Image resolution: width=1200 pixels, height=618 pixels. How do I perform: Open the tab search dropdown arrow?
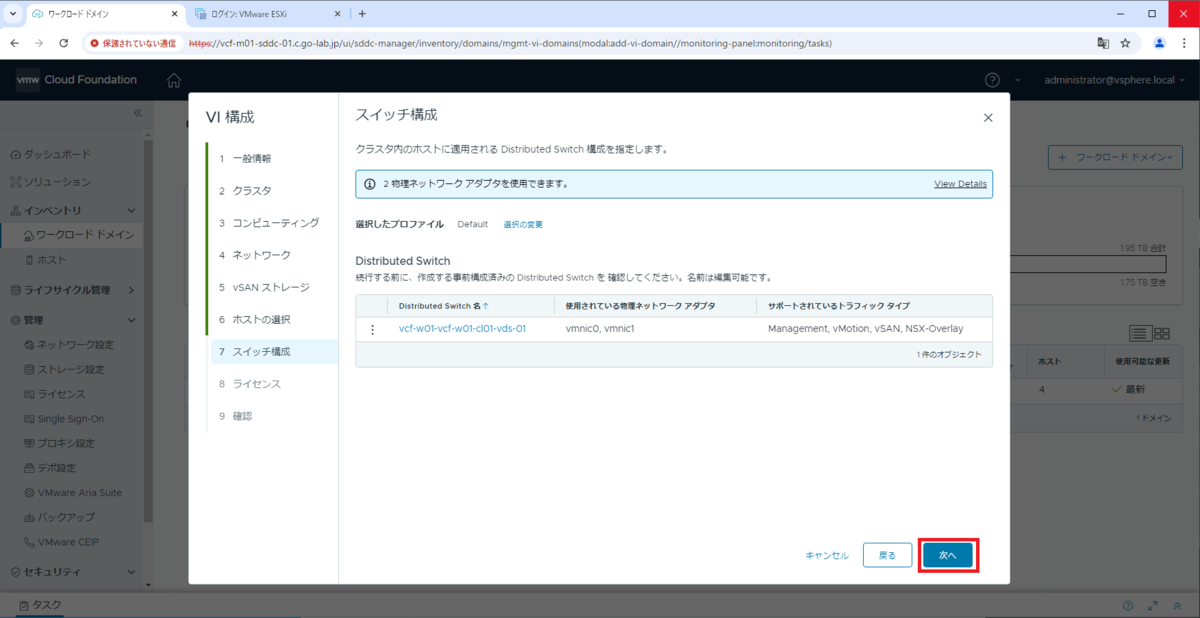coord(12,14)
